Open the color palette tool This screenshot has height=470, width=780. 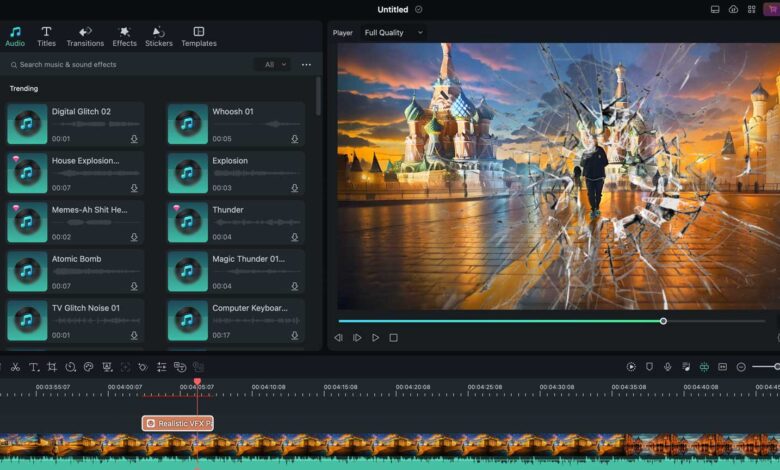coord(89,367)
